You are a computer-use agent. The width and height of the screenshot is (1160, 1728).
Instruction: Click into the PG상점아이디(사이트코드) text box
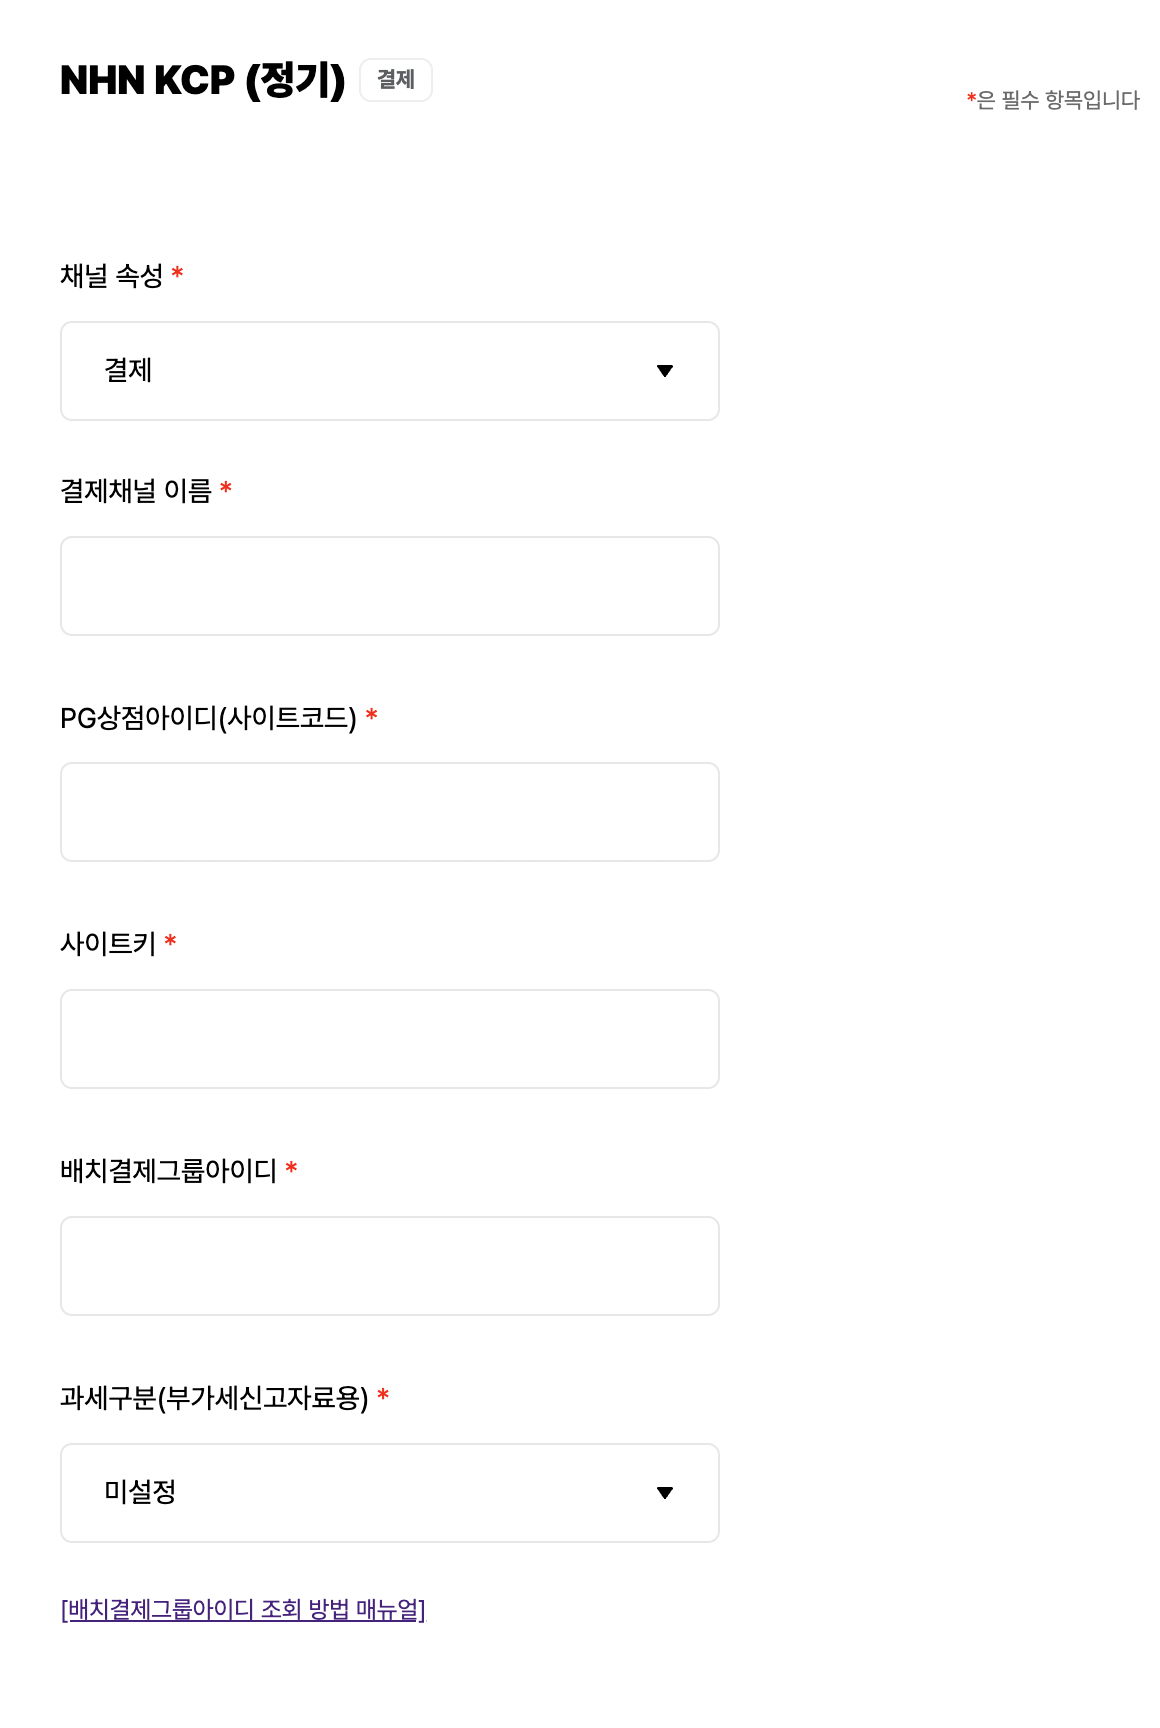pyautogui.click(x=390, y=812)
